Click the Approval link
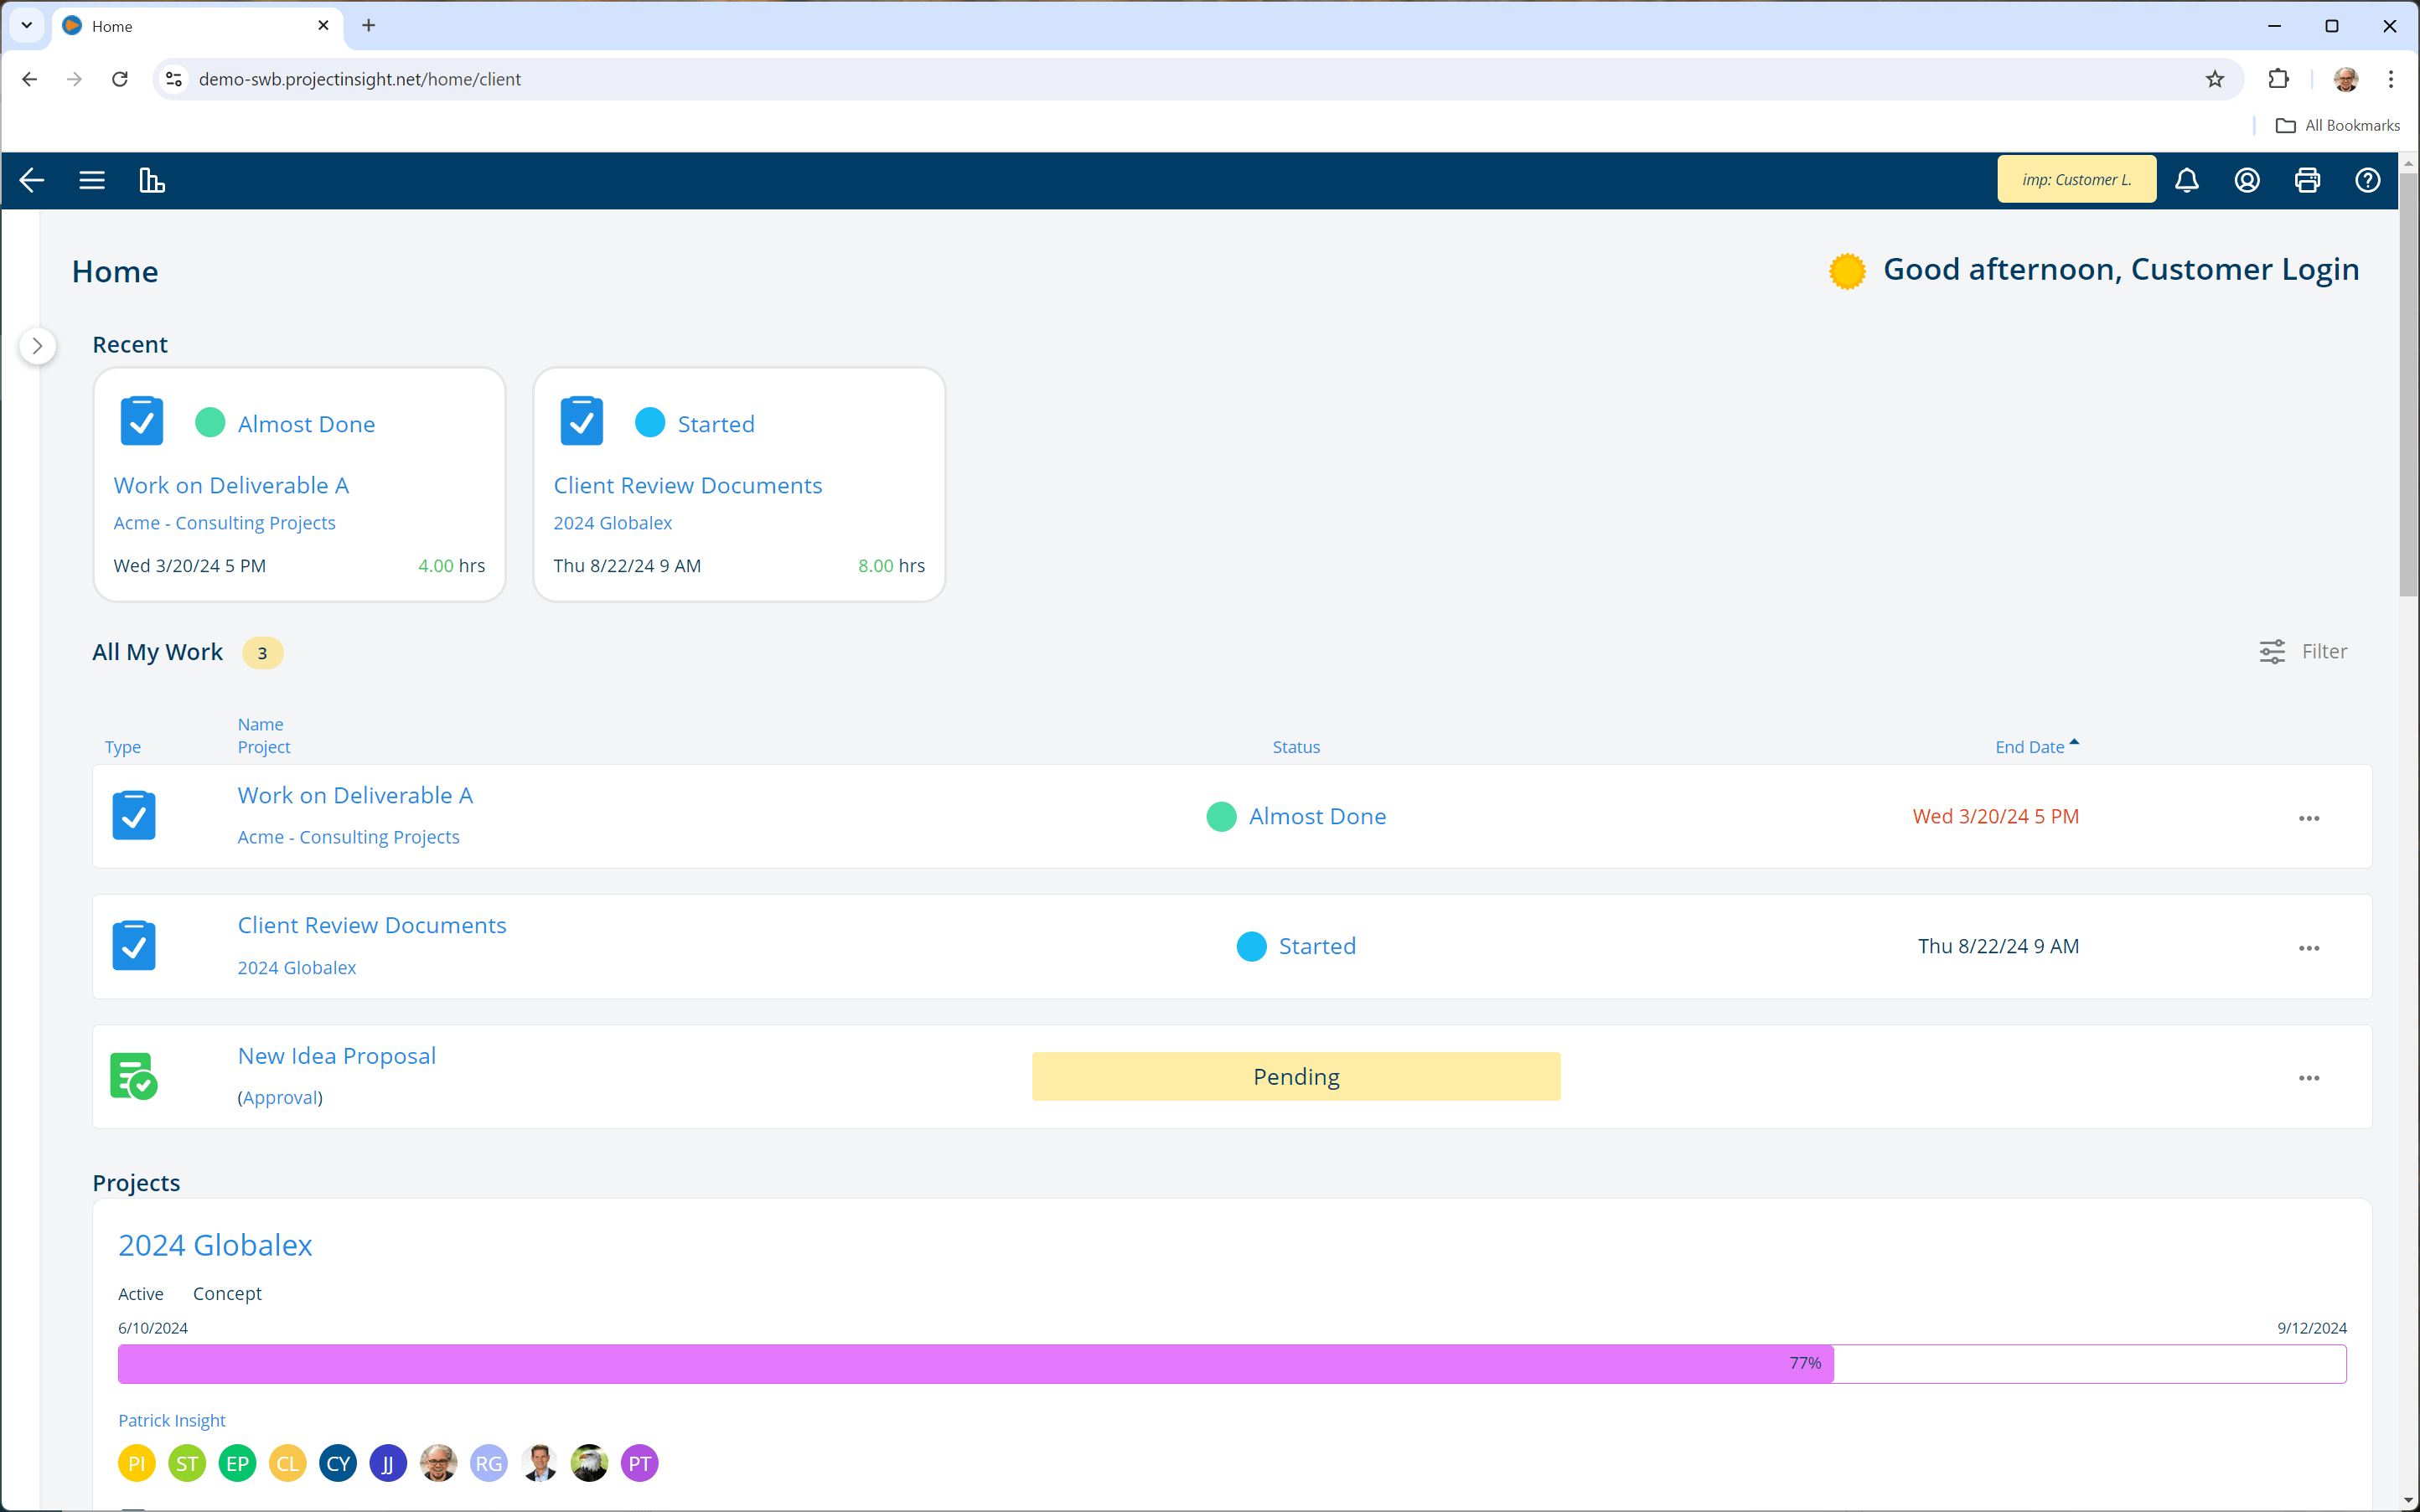 click(x=280, y=1098)
